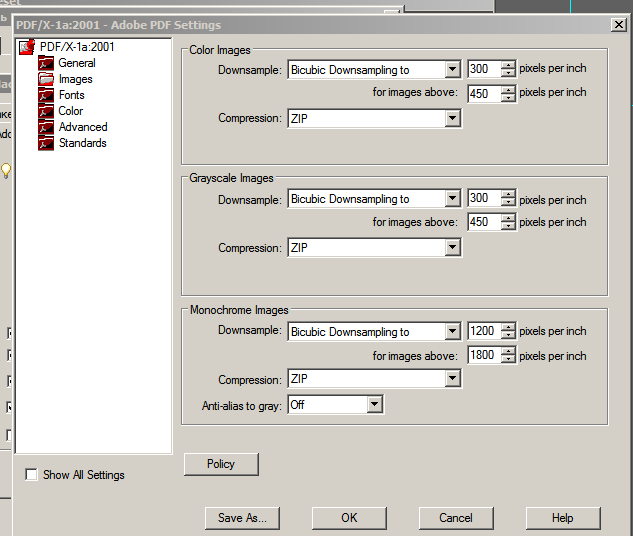Increase Grayscale 300 ppi spinner
Screen dimensions: 633x536
pos(508,194)
